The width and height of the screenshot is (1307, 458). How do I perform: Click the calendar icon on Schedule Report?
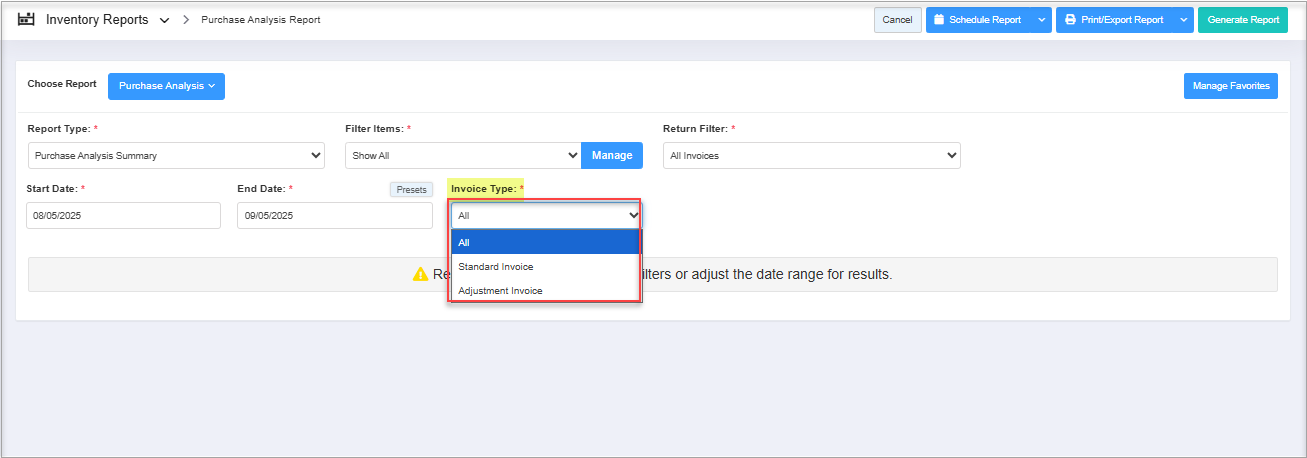tap(939, 20)
